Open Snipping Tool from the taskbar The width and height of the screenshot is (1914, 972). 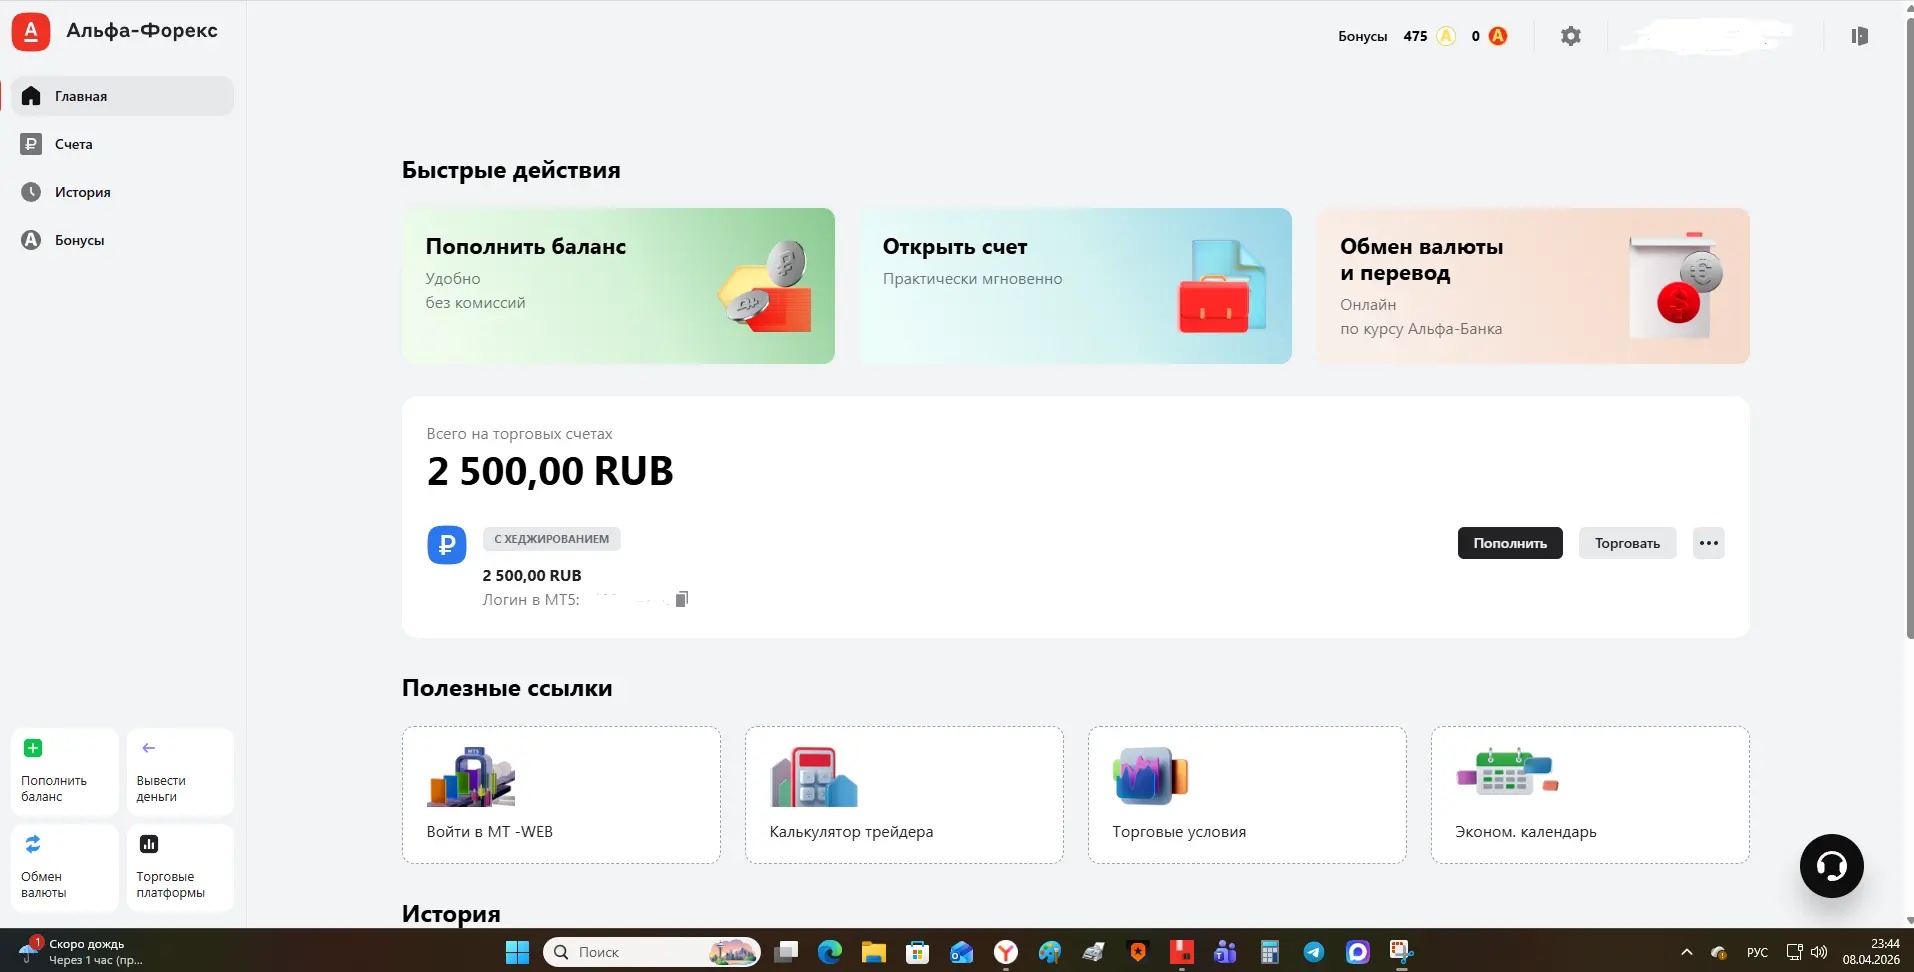(x=1401, y=952)
